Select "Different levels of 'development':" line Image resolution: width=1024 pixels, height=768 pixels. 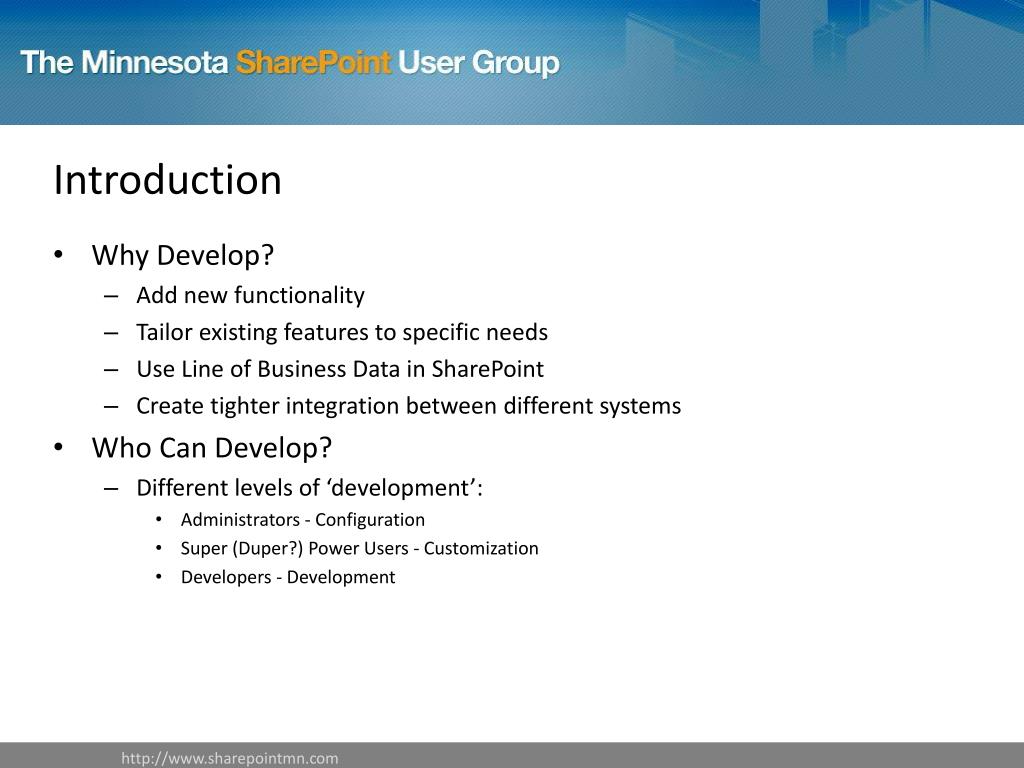(309, 488)
